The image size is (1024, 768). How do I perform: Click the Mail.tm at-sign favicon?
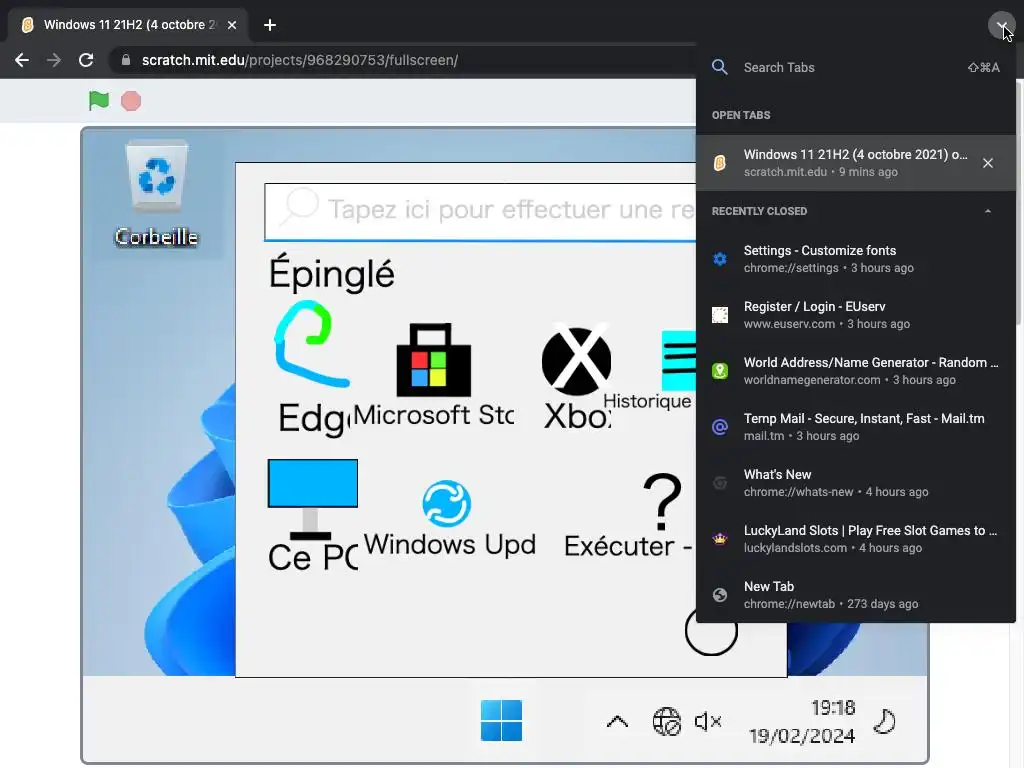[x=720, y=427]
